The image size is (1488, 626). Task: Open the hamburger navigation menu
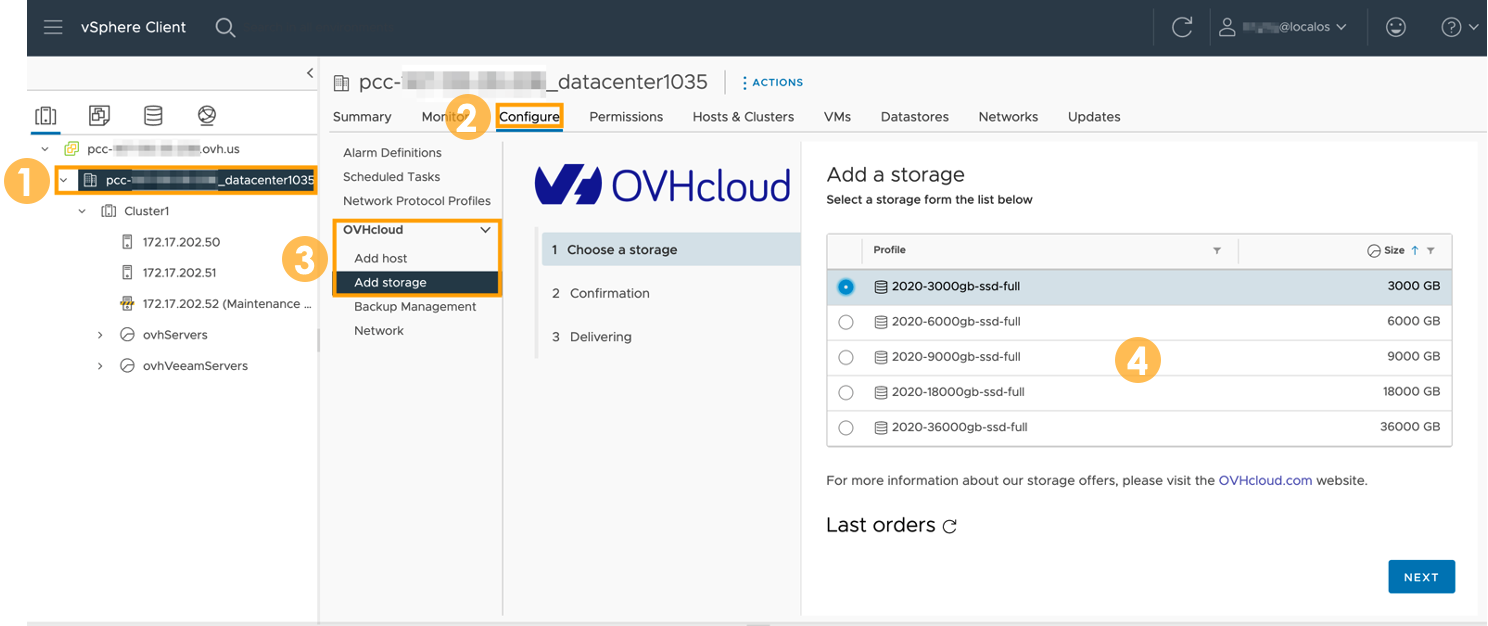click(53, 27)
